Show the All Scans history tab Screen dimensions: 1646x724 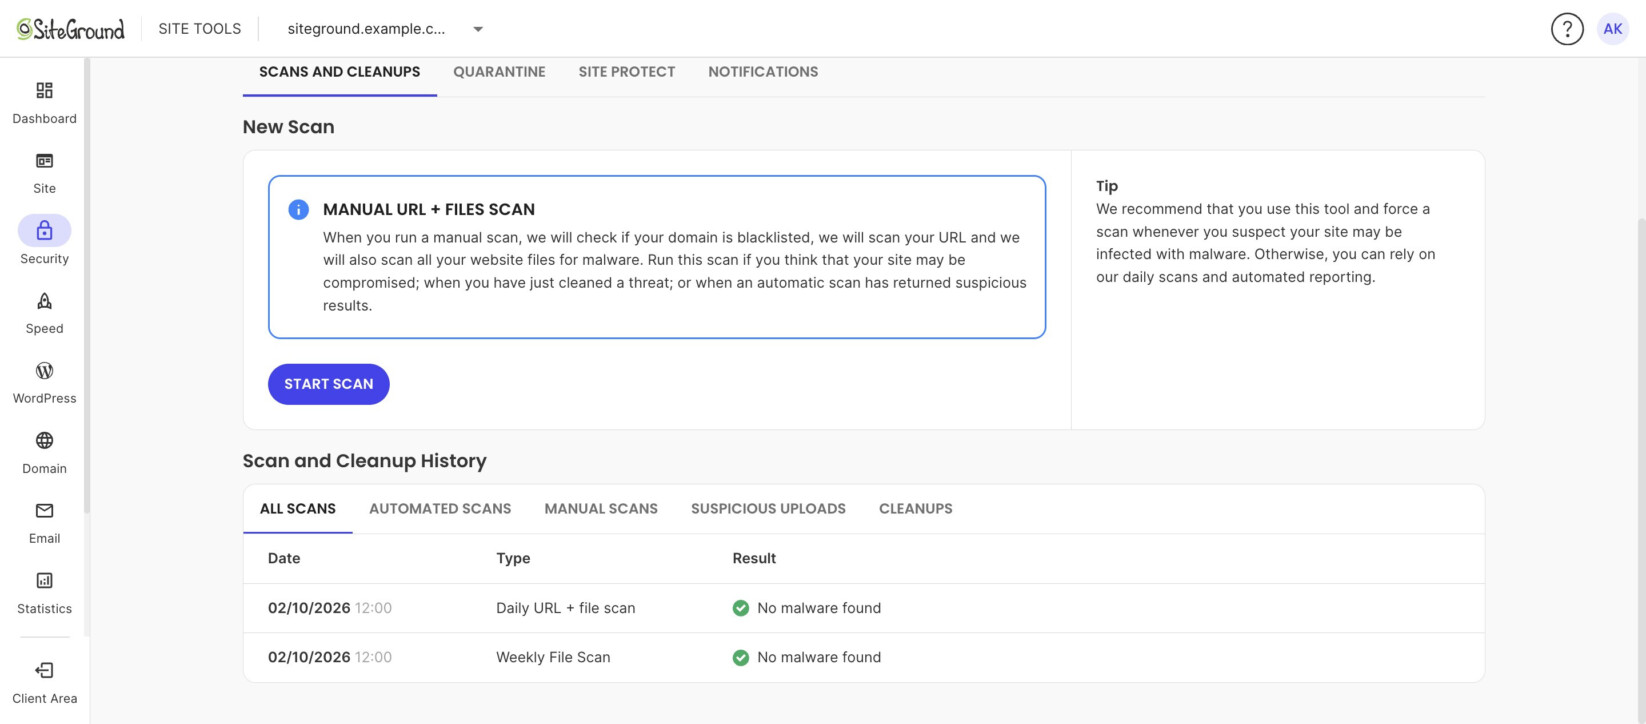coord(298,509)
